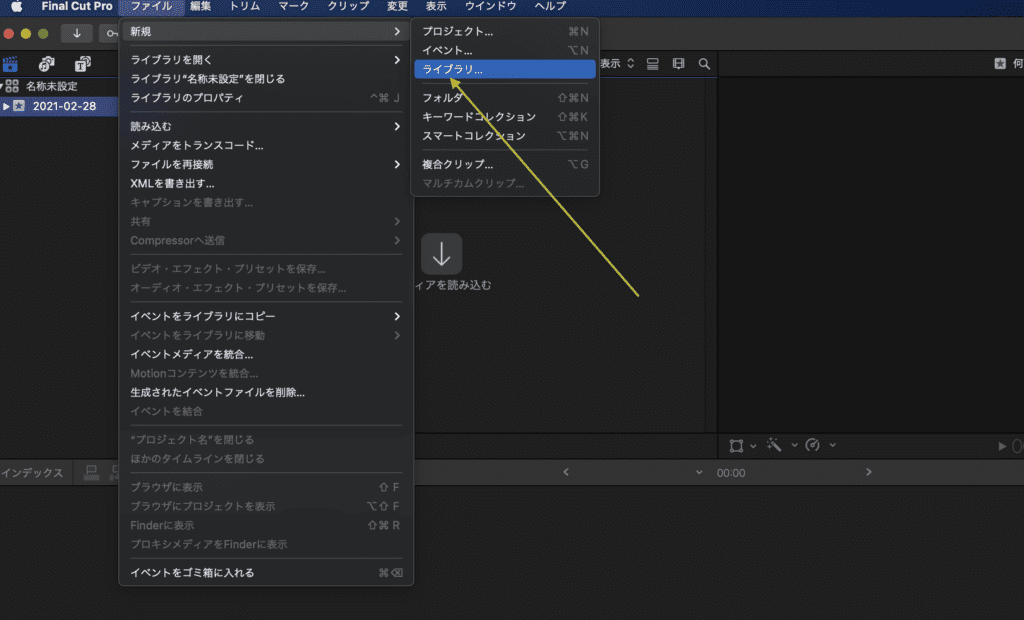Open the 変更 menu
The width and height of the screenshot is (1024, 620).
[x=397, y=7]
